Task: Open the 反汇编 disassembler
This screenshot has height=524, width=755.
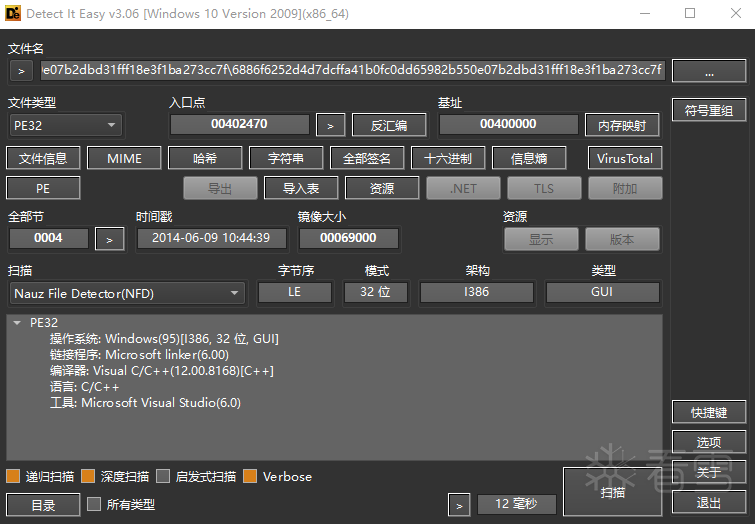Action: point(389,125)
